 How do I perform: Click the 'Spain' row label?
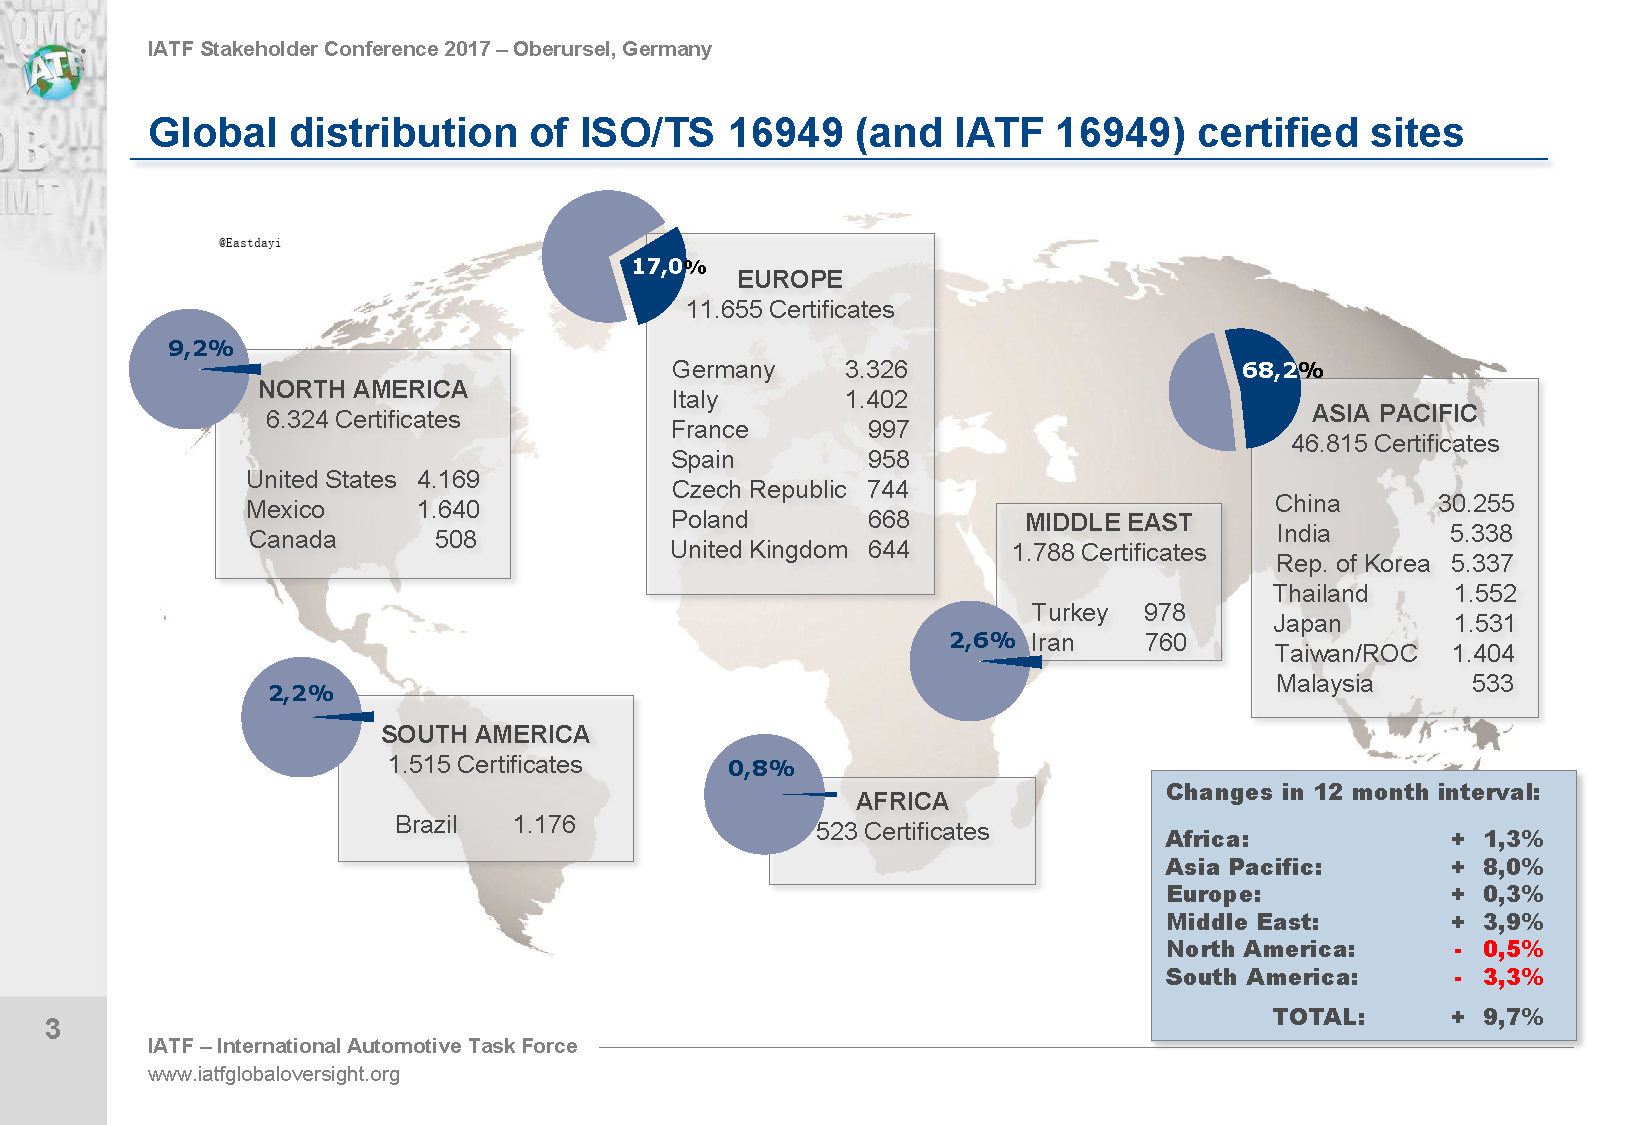coord(703,459)
